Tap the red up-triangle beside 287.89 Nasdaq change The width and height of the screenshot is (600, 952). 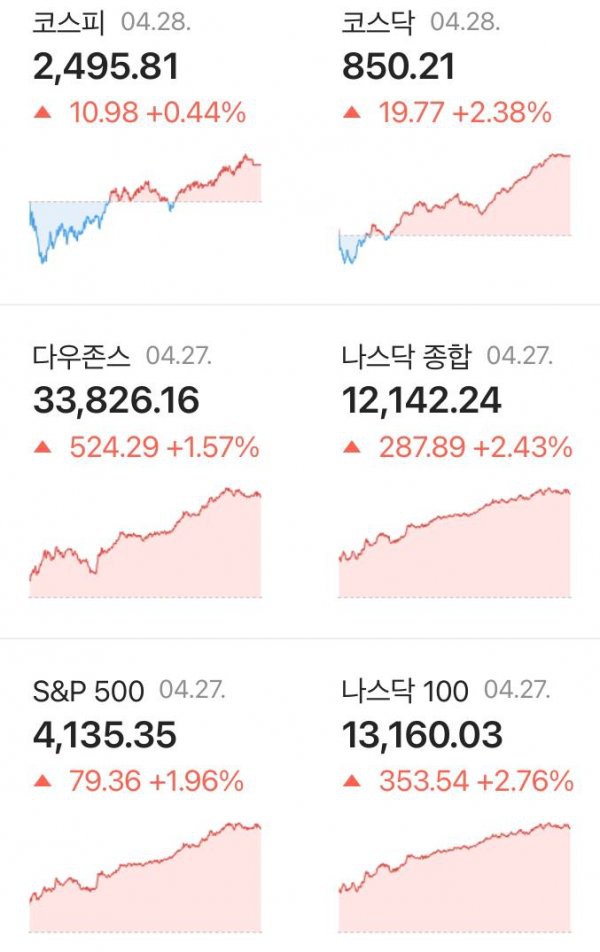coord(352,447)
